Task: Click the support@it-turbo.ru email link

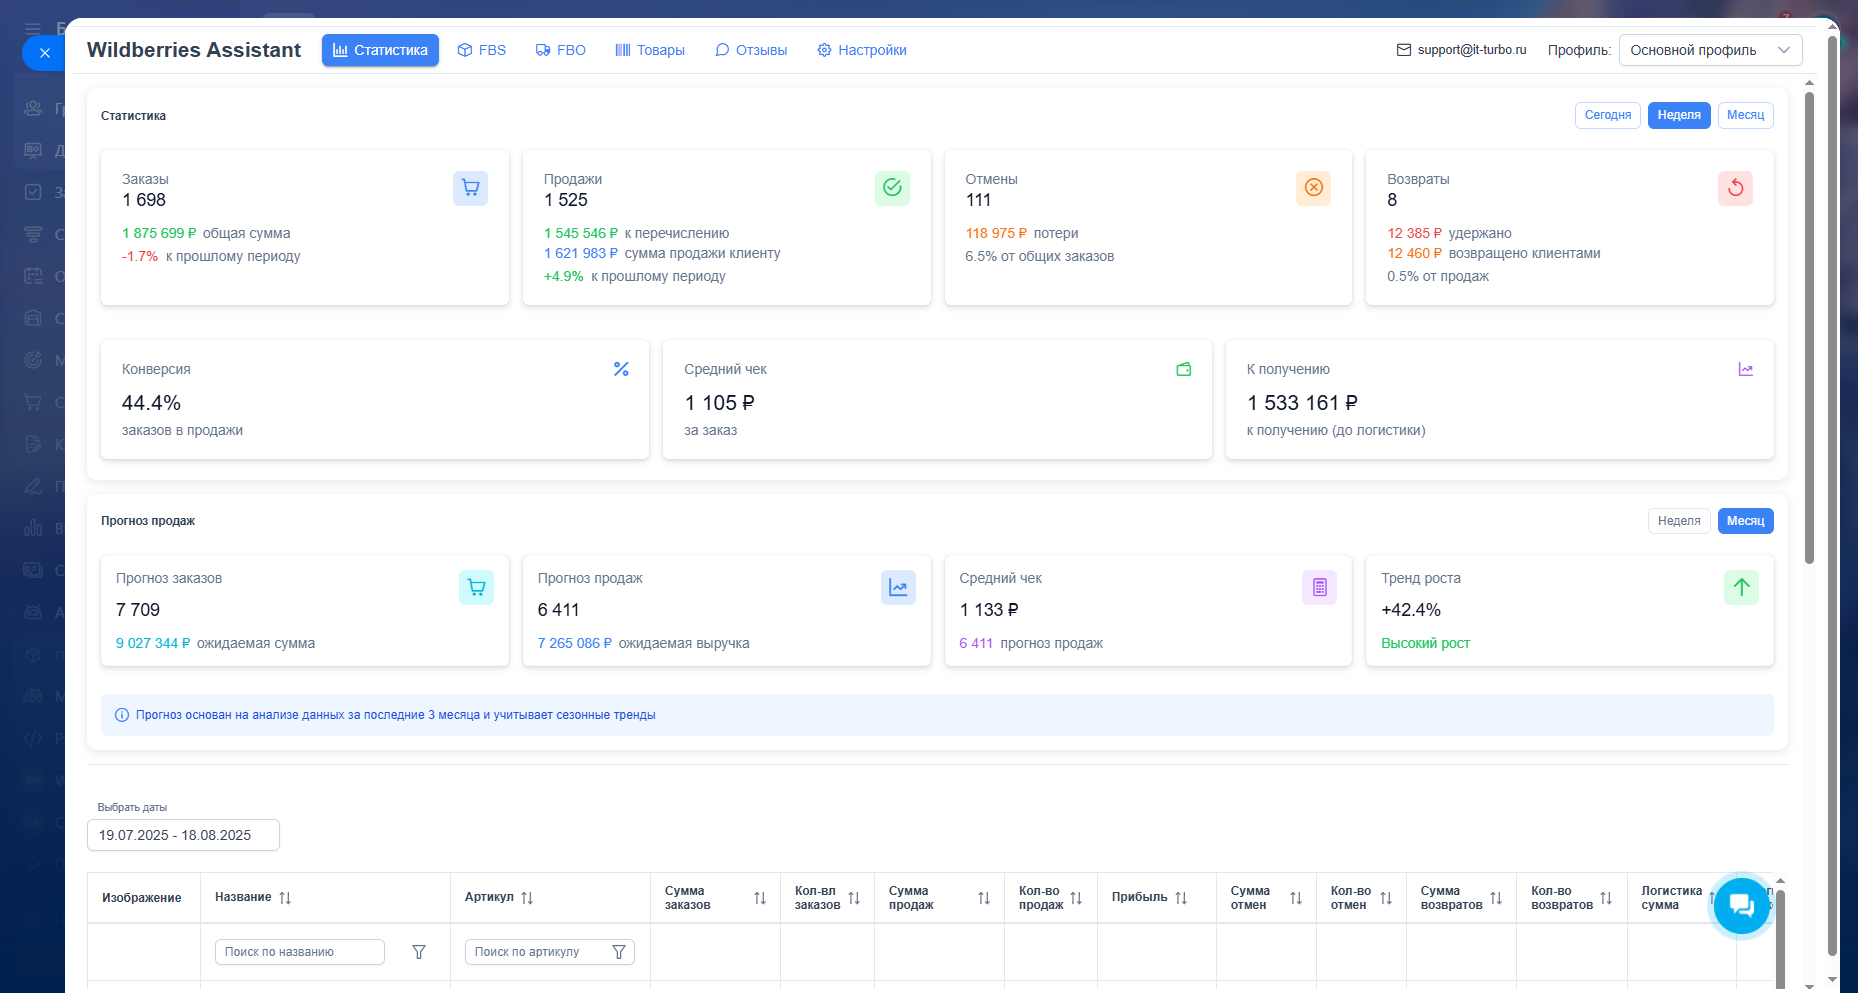Action: (x=1471, y=50)
